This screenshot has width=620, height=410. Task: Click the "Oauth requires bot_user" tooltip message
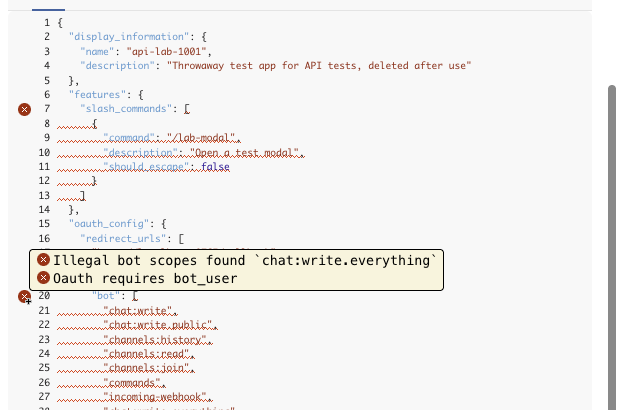145,278
